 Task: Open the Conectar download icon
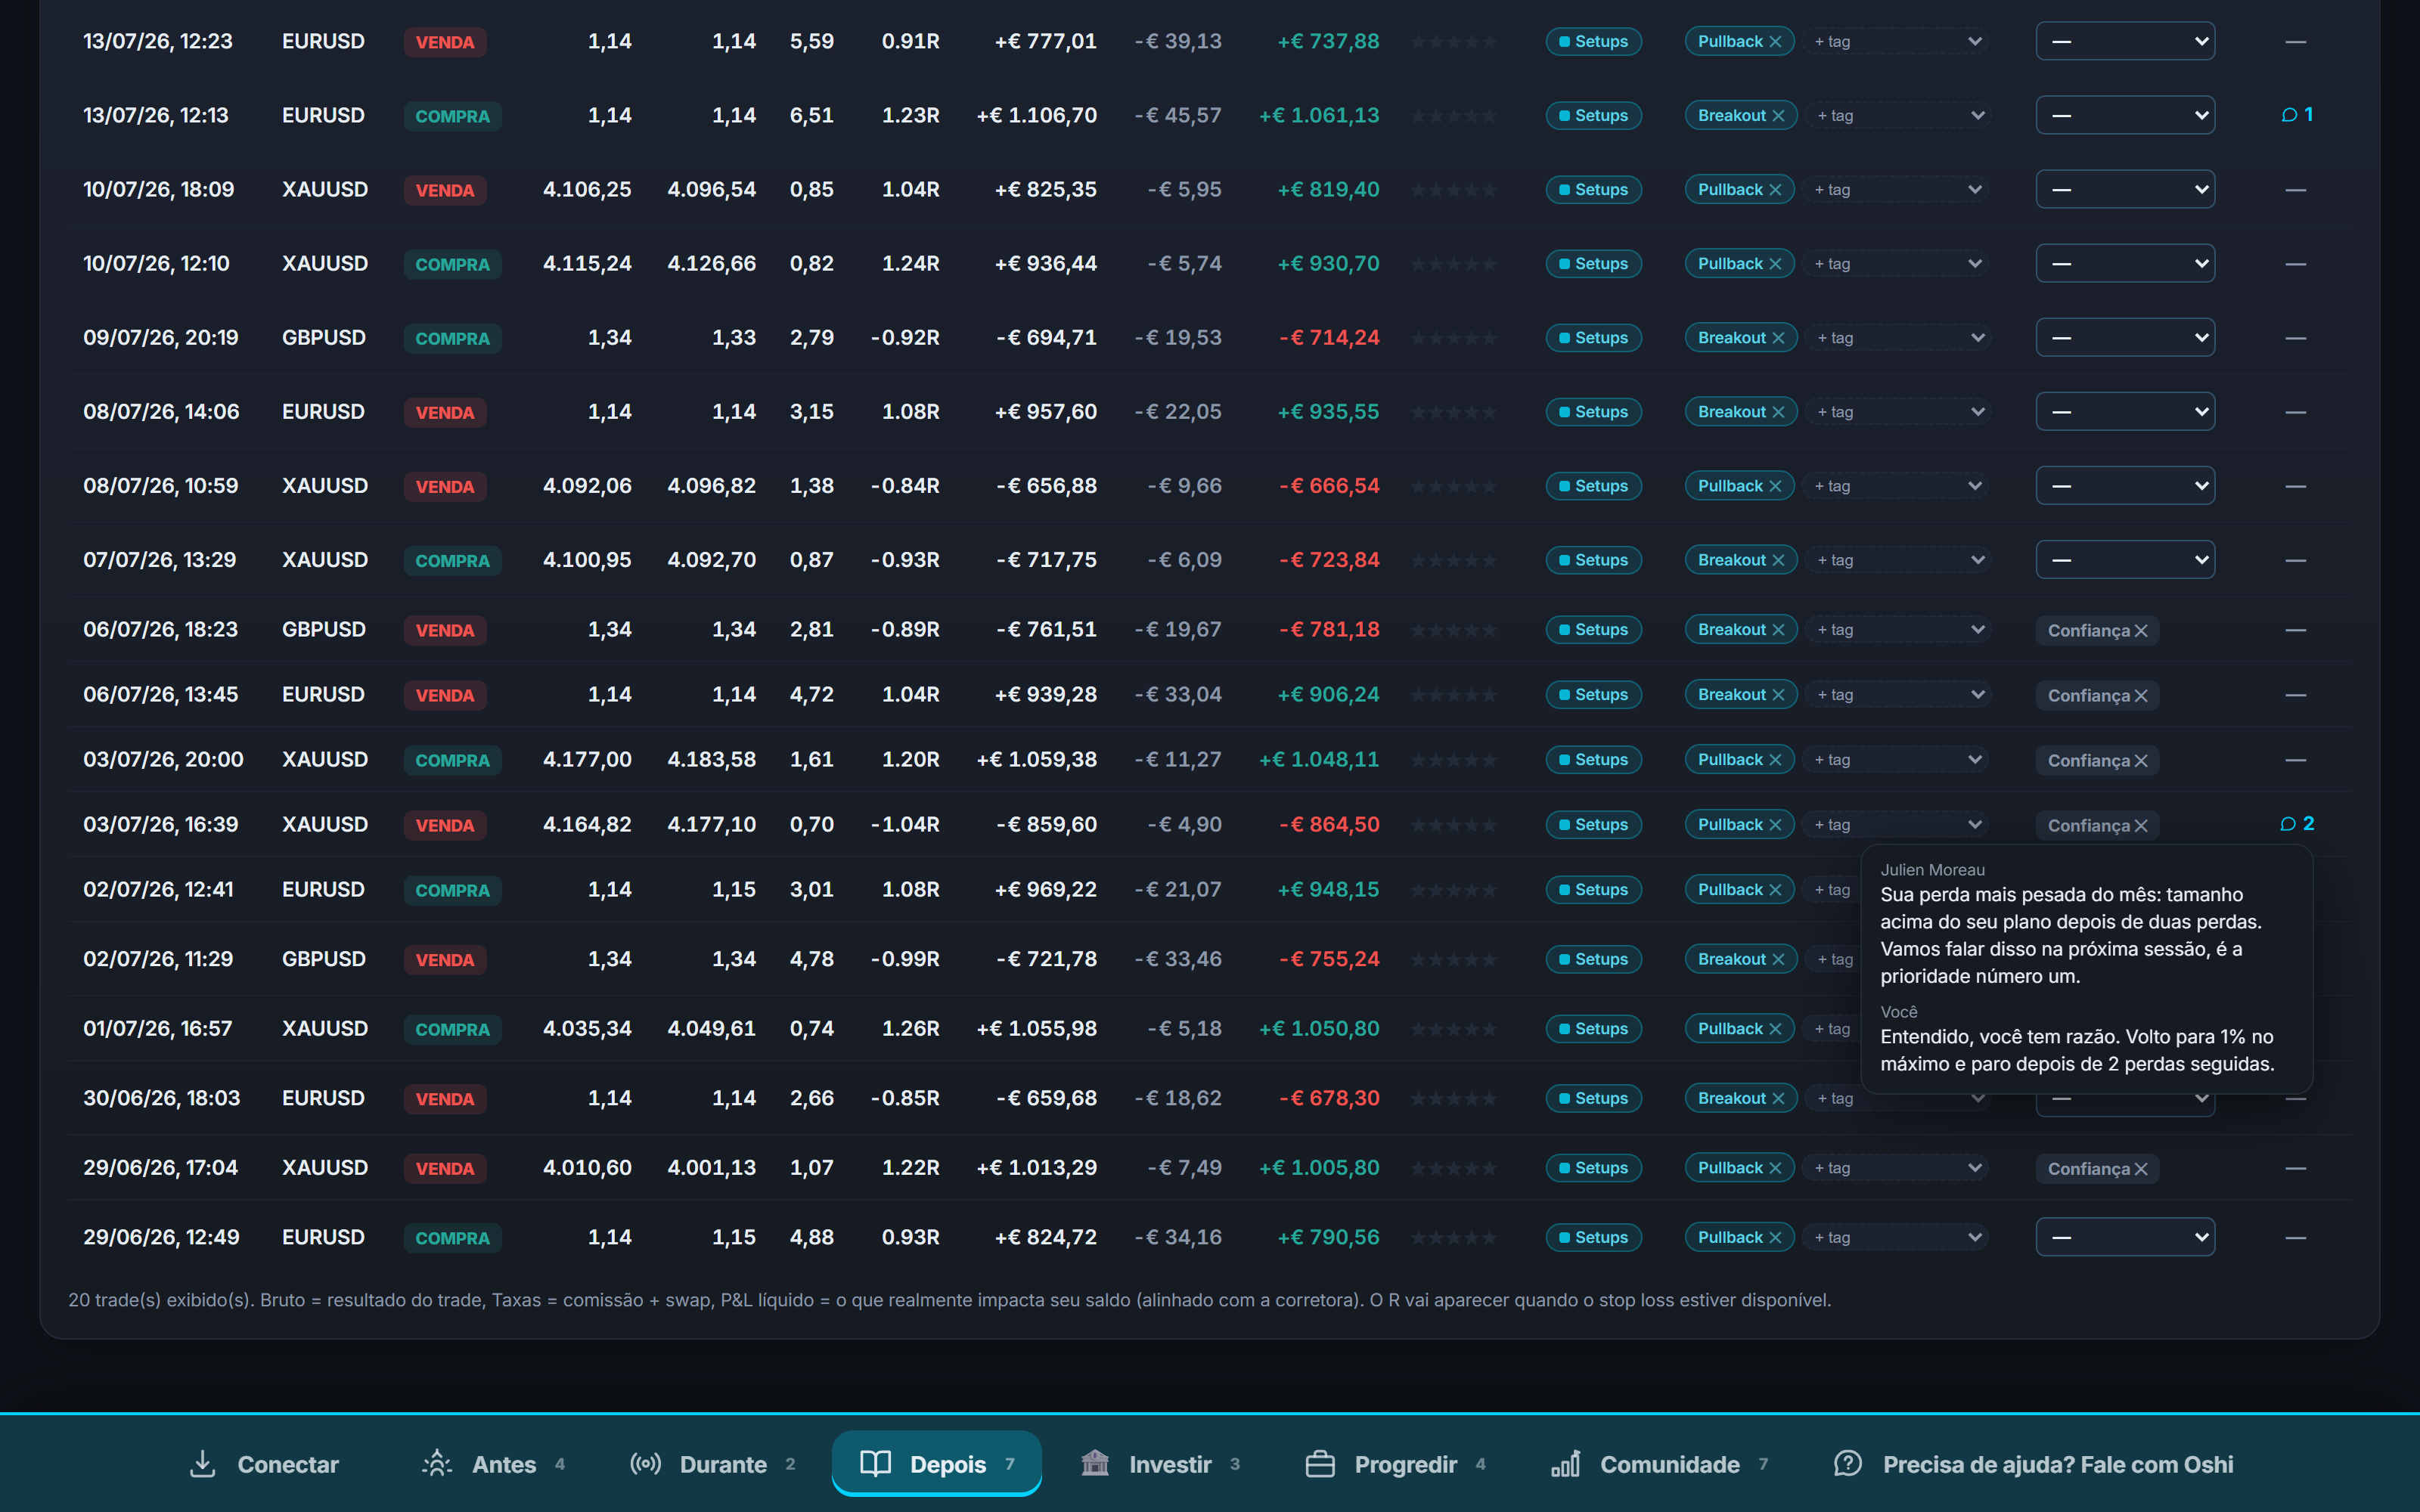[203, 1464]
